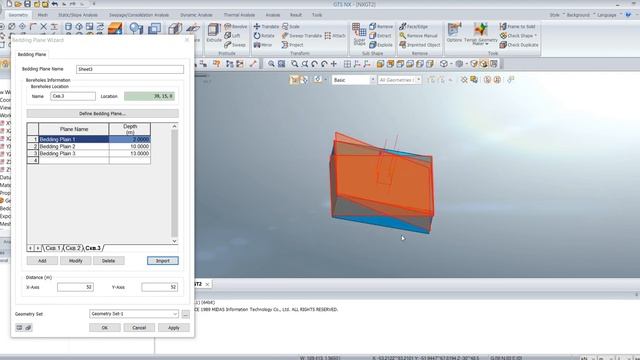Switch to the Dynamic Analysis tab
Screen dimensions: 640x360
coord(196,15)
